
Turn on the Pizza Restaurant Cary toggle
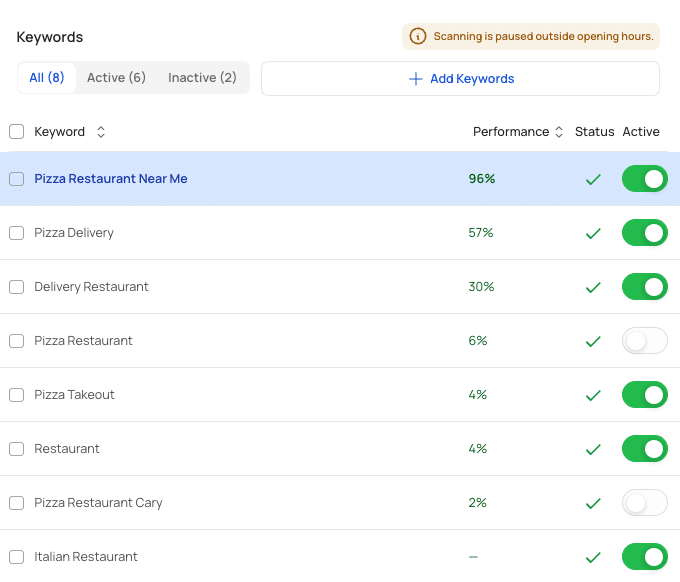[x=644, y=503]
